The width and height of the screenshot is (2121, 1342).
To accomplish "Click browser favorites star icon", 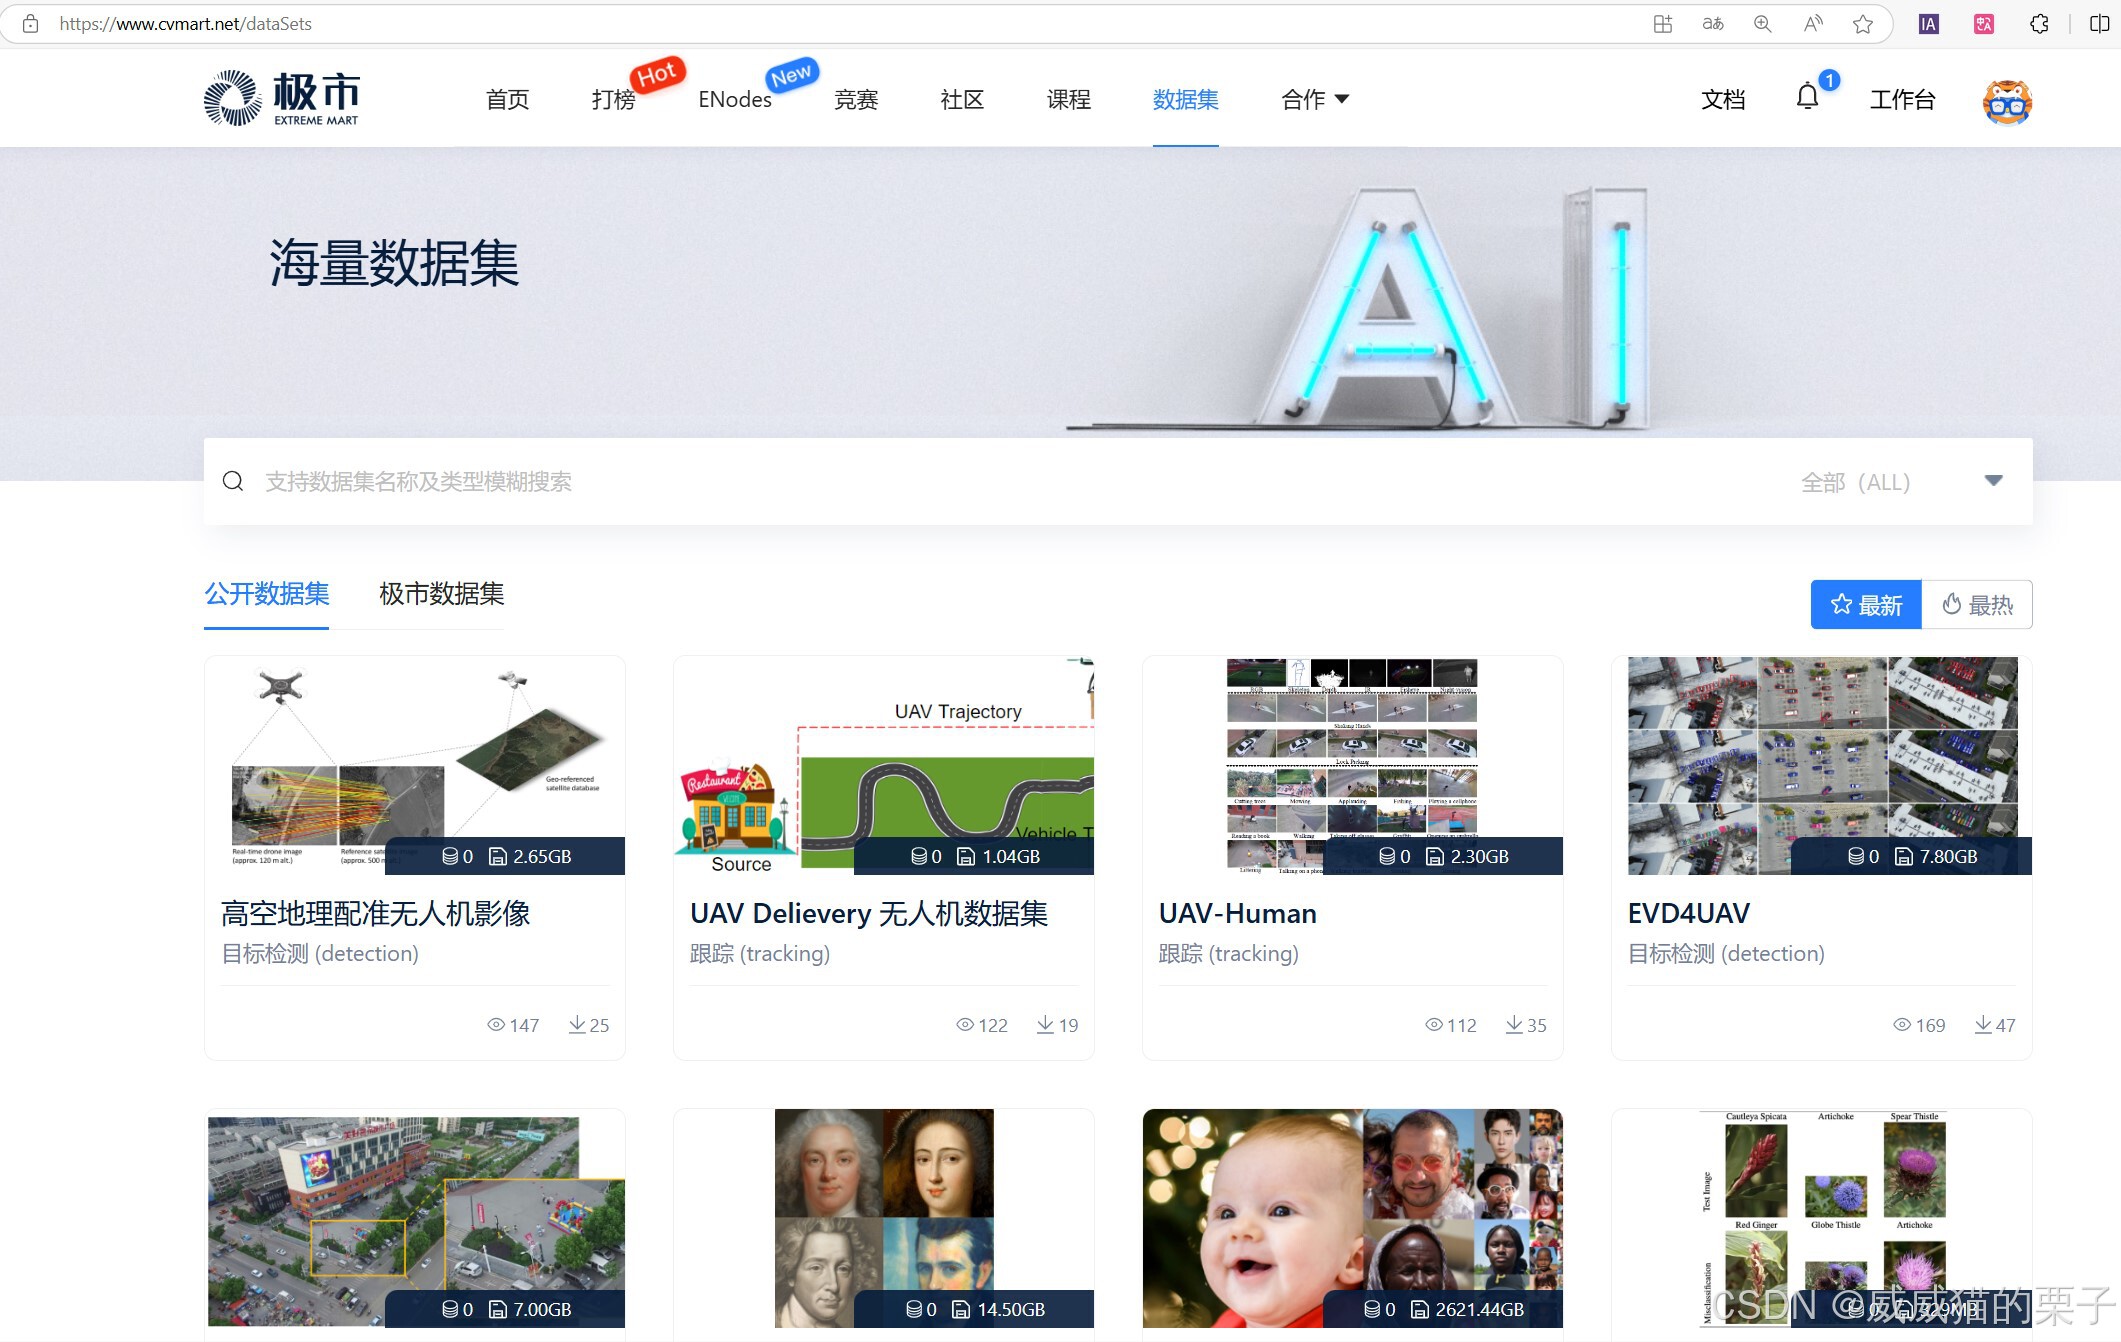I will [1862, 24].
